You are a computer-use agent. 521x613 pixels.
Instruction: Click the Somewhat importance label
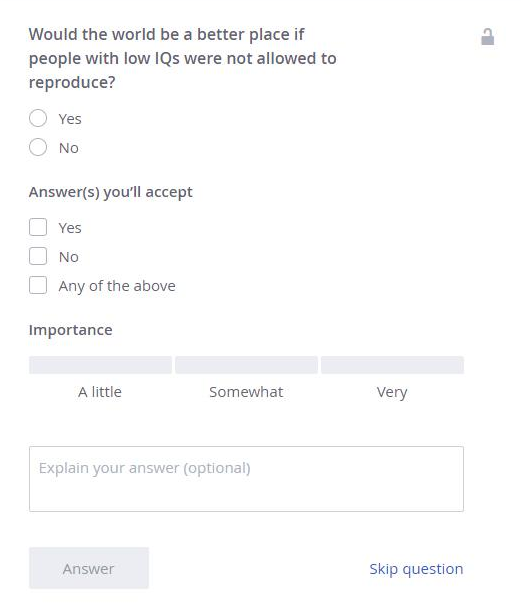coord(246,392)
